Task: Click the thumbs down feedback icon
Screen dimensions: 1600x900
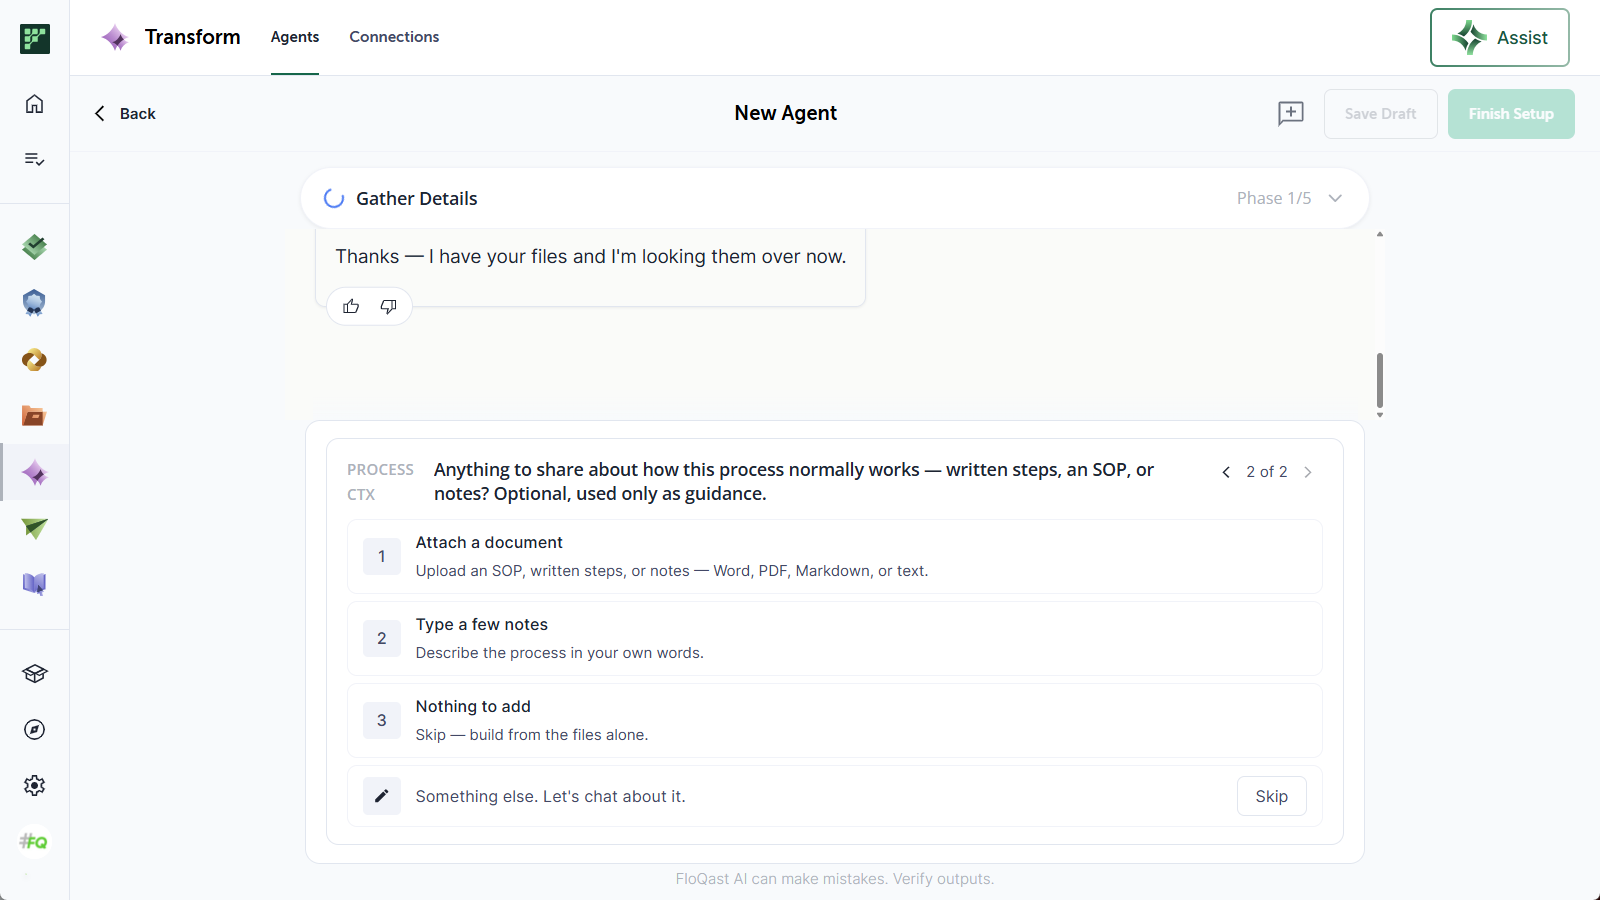Action: tap(389, 307)
